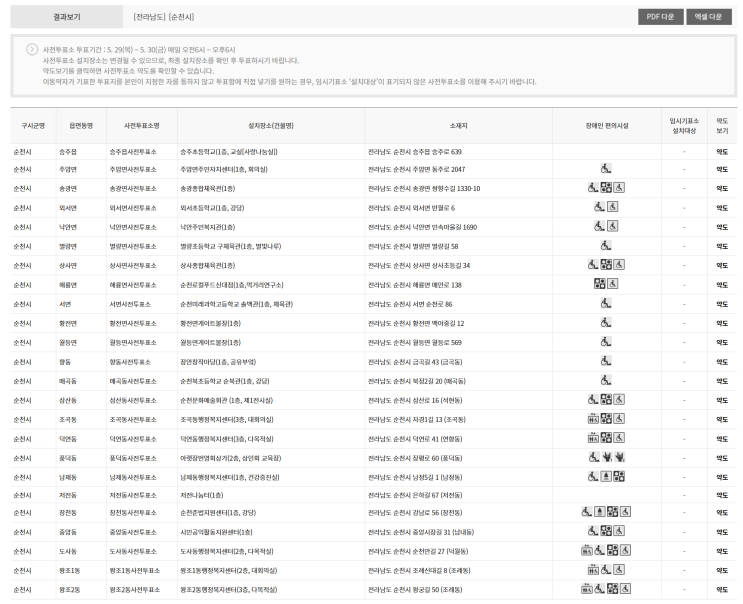Click the 엑셀 다운 export button

click(708, 17)
